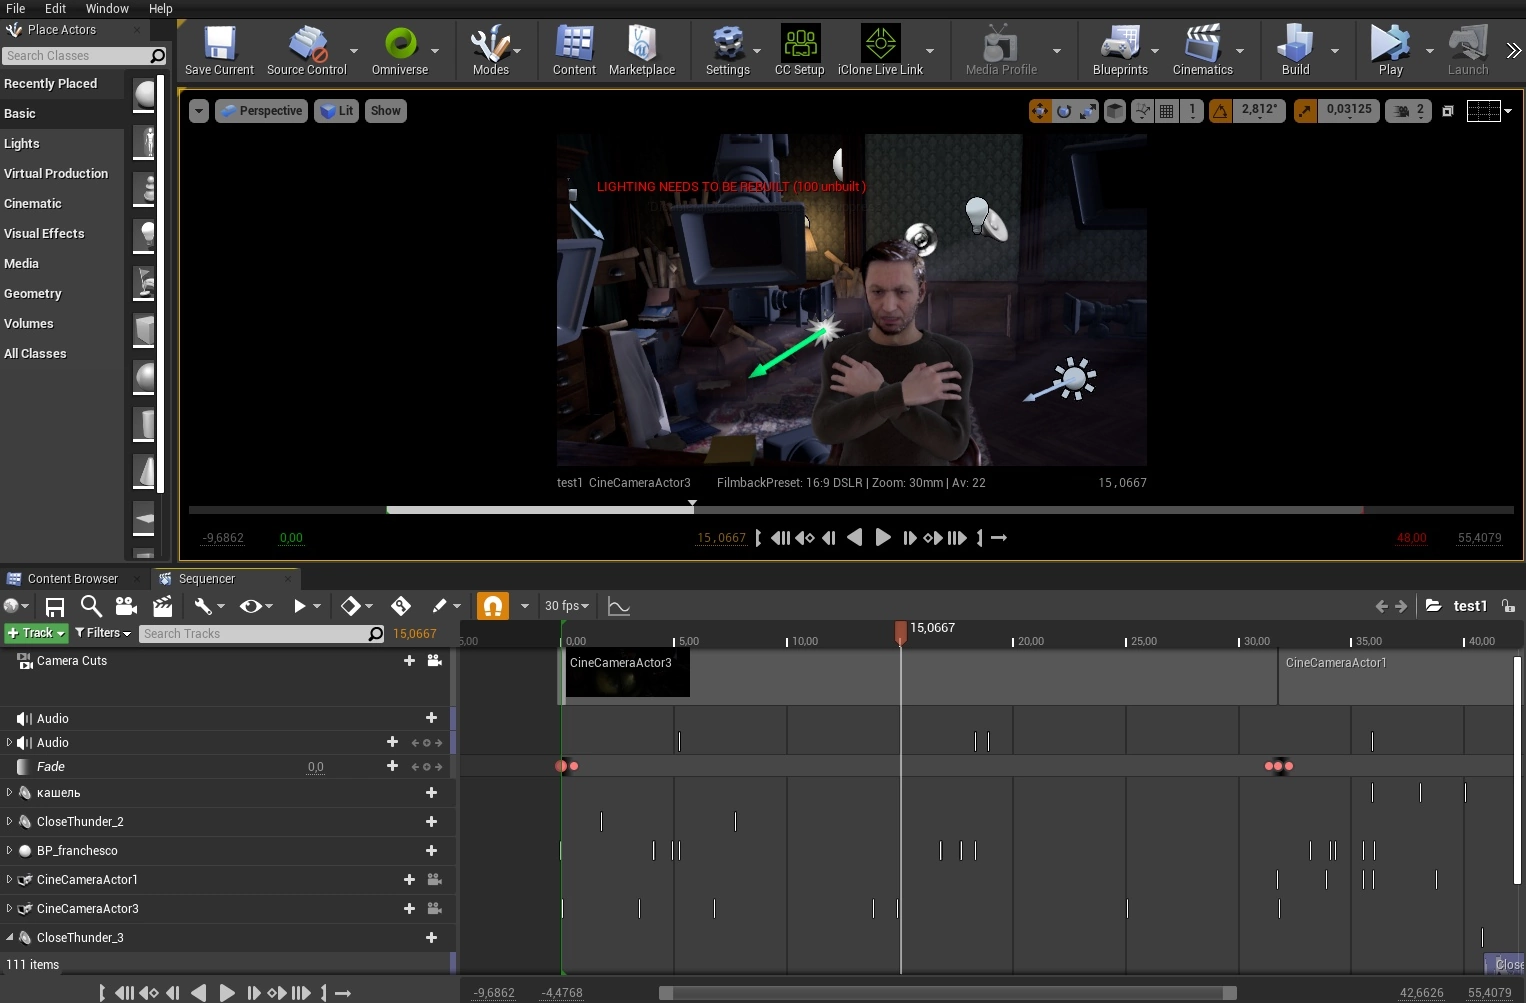Viewport: 1526px width, 1003px height.
Task: Collapse the CloseThunder_3 track
Action: coord(9,937)
